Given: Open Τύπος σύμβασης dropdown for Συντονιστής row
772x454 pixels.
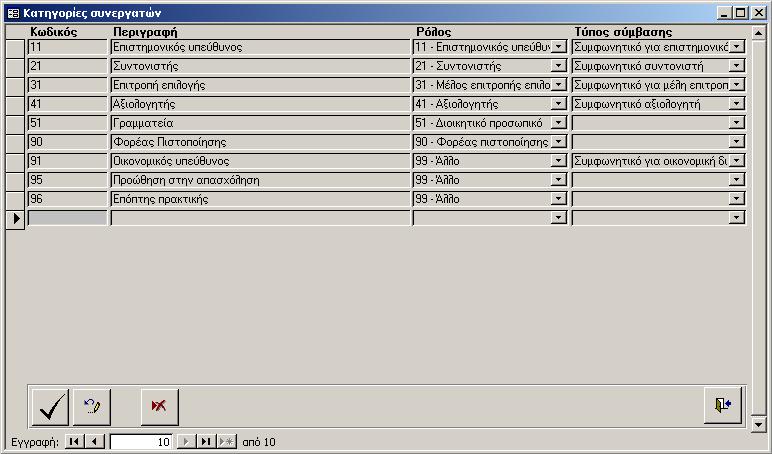Looking at the screenshot, I should (x=737, y=66).
